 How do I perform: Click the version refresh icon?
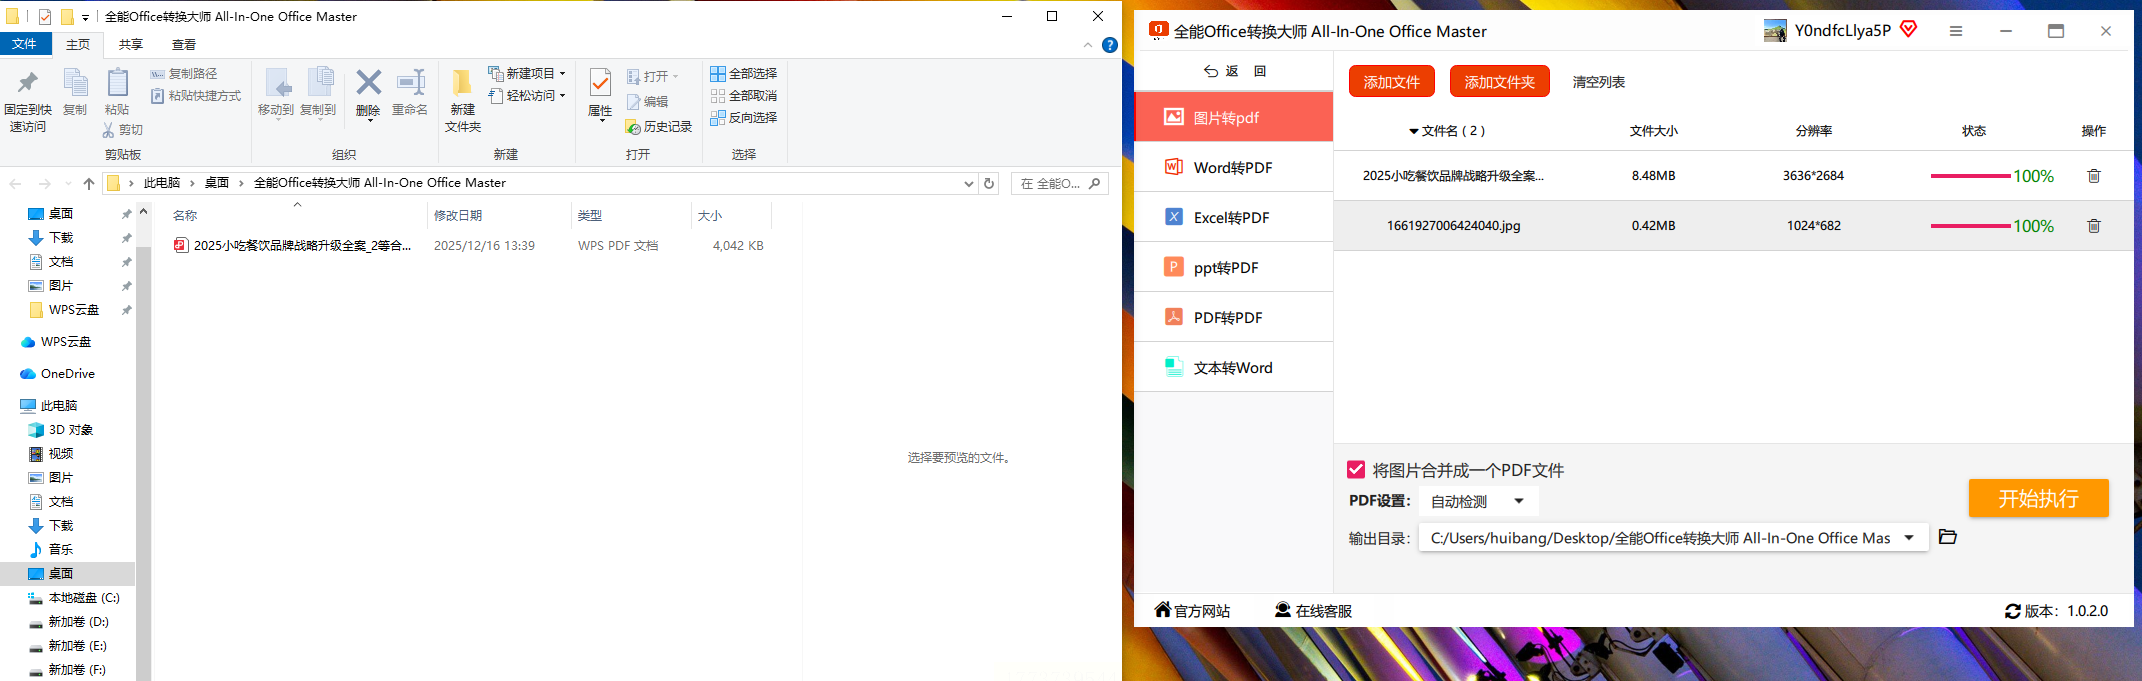point(2012,611)
